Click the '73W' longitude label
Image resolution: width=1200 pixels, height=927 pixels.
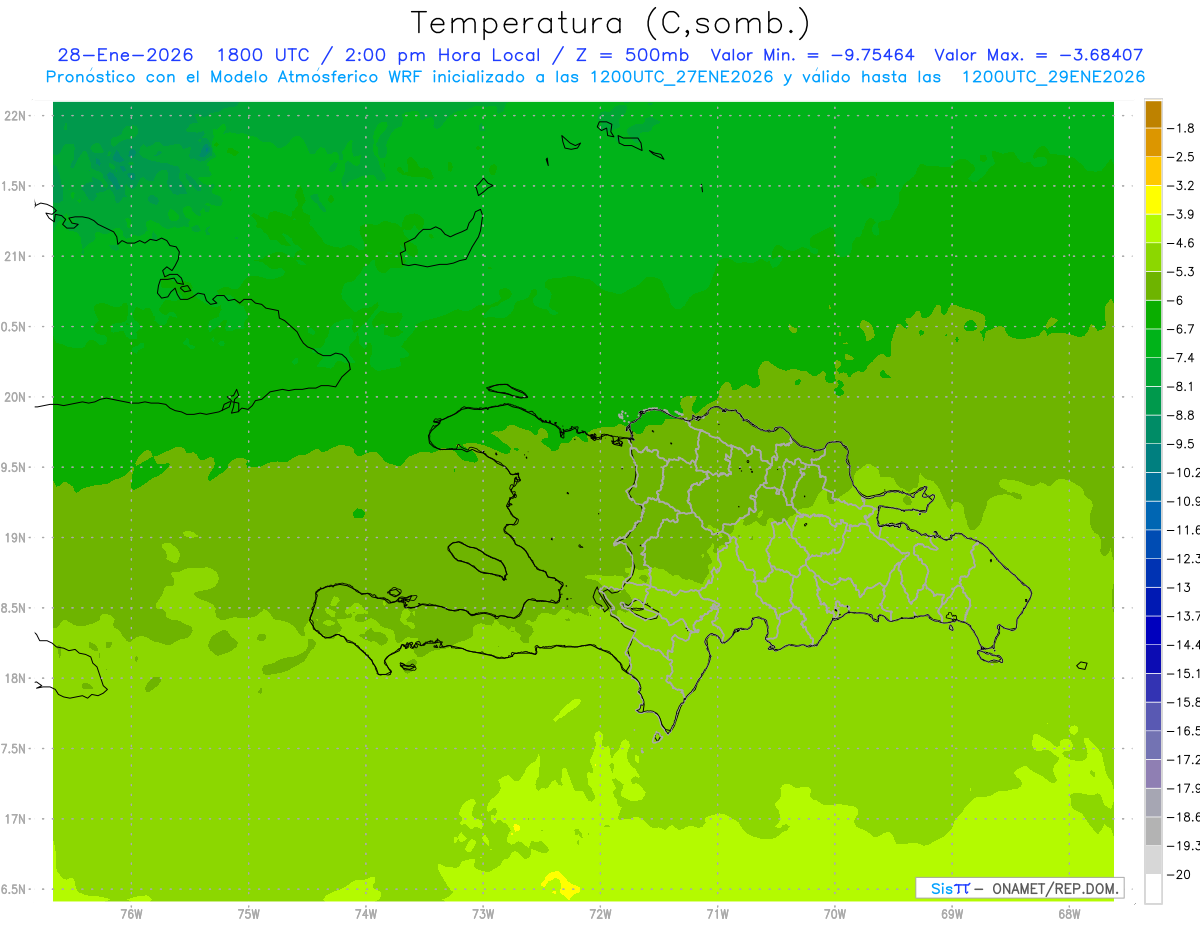pyautogui.click(x=483, y=914)
